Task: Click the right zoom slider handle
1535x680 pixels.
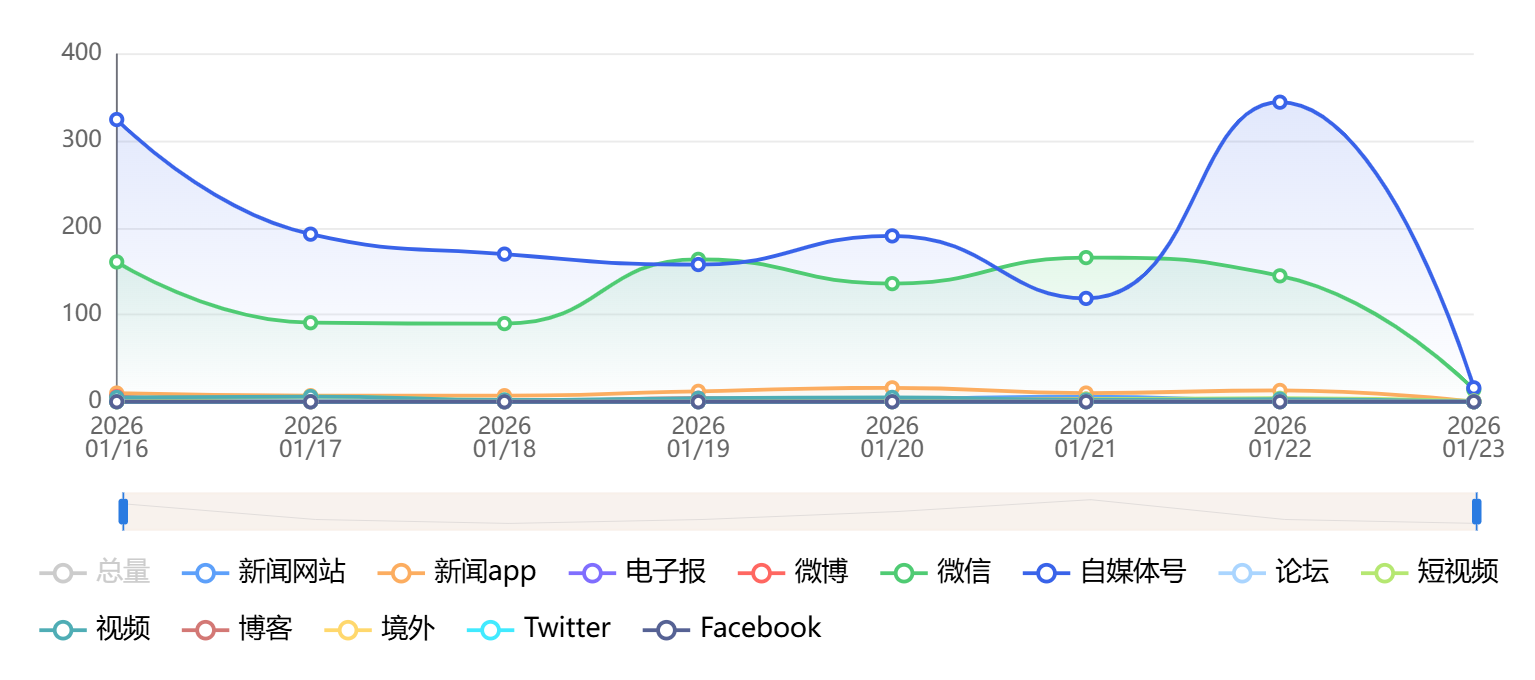Action: pos(1476,511)
